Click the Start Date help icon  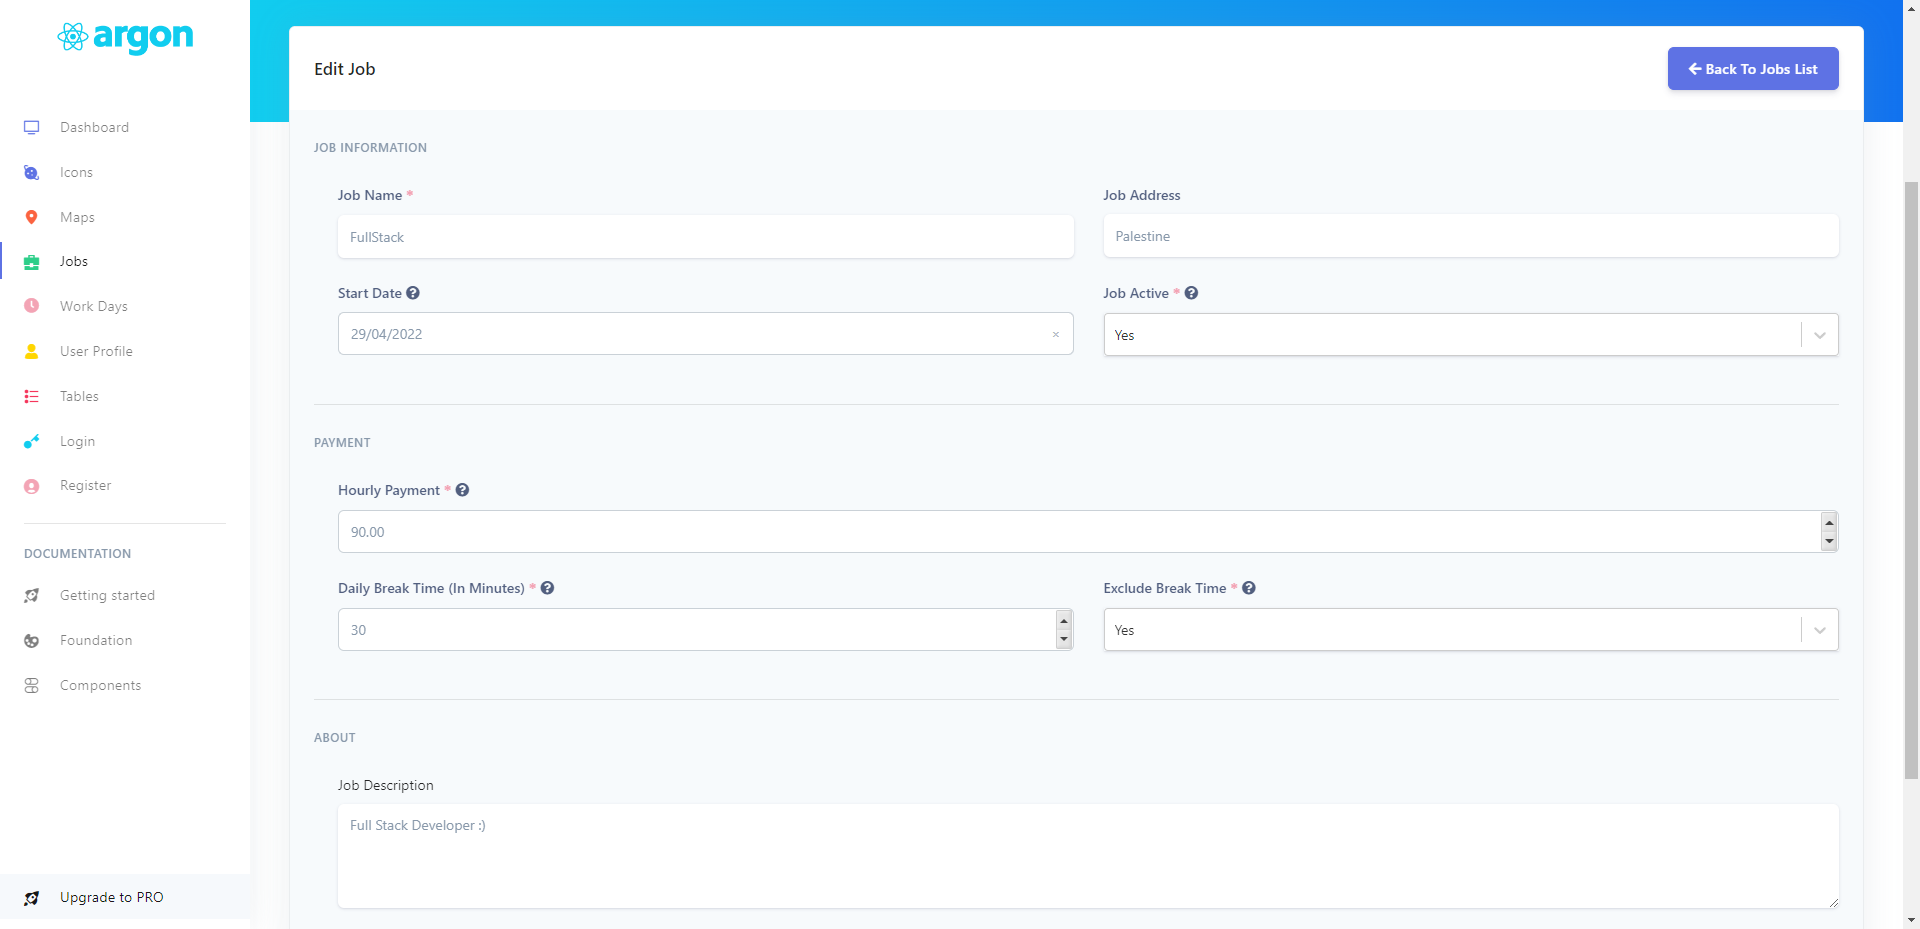click(413, 293)
